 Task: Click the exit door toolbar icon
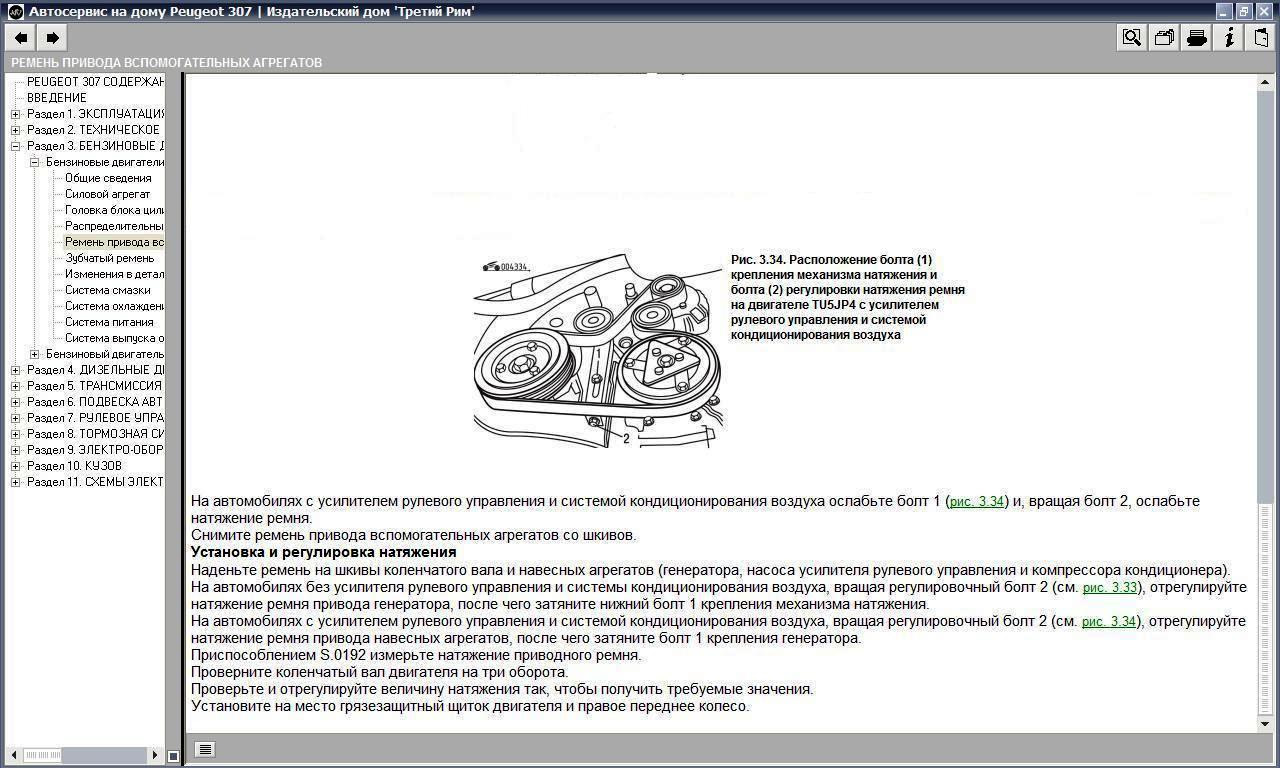click(x=1262, y=38)
